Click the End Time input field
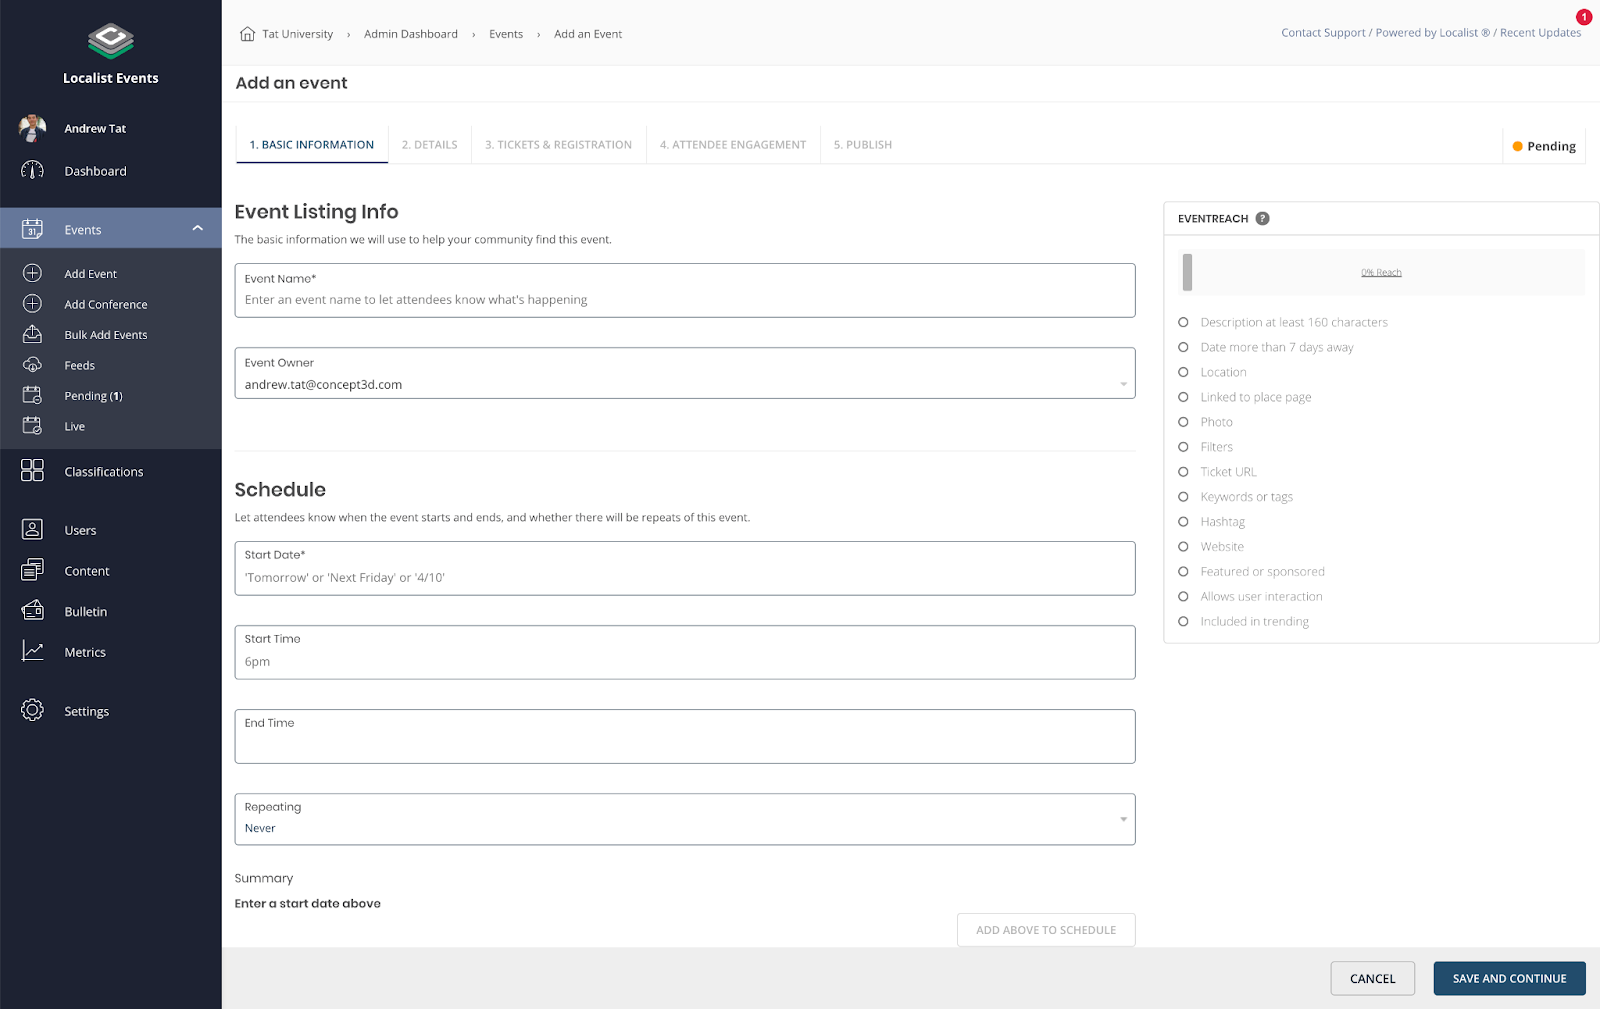This screenshot has width=1600, height=1009. click(x=685, y=736)
